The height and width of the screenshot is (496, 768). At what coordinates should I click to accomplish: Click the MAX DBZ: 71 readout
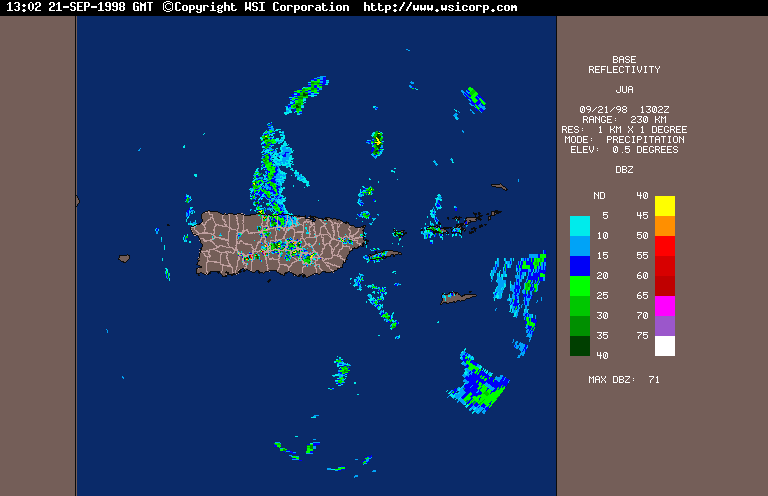[624, 380]
